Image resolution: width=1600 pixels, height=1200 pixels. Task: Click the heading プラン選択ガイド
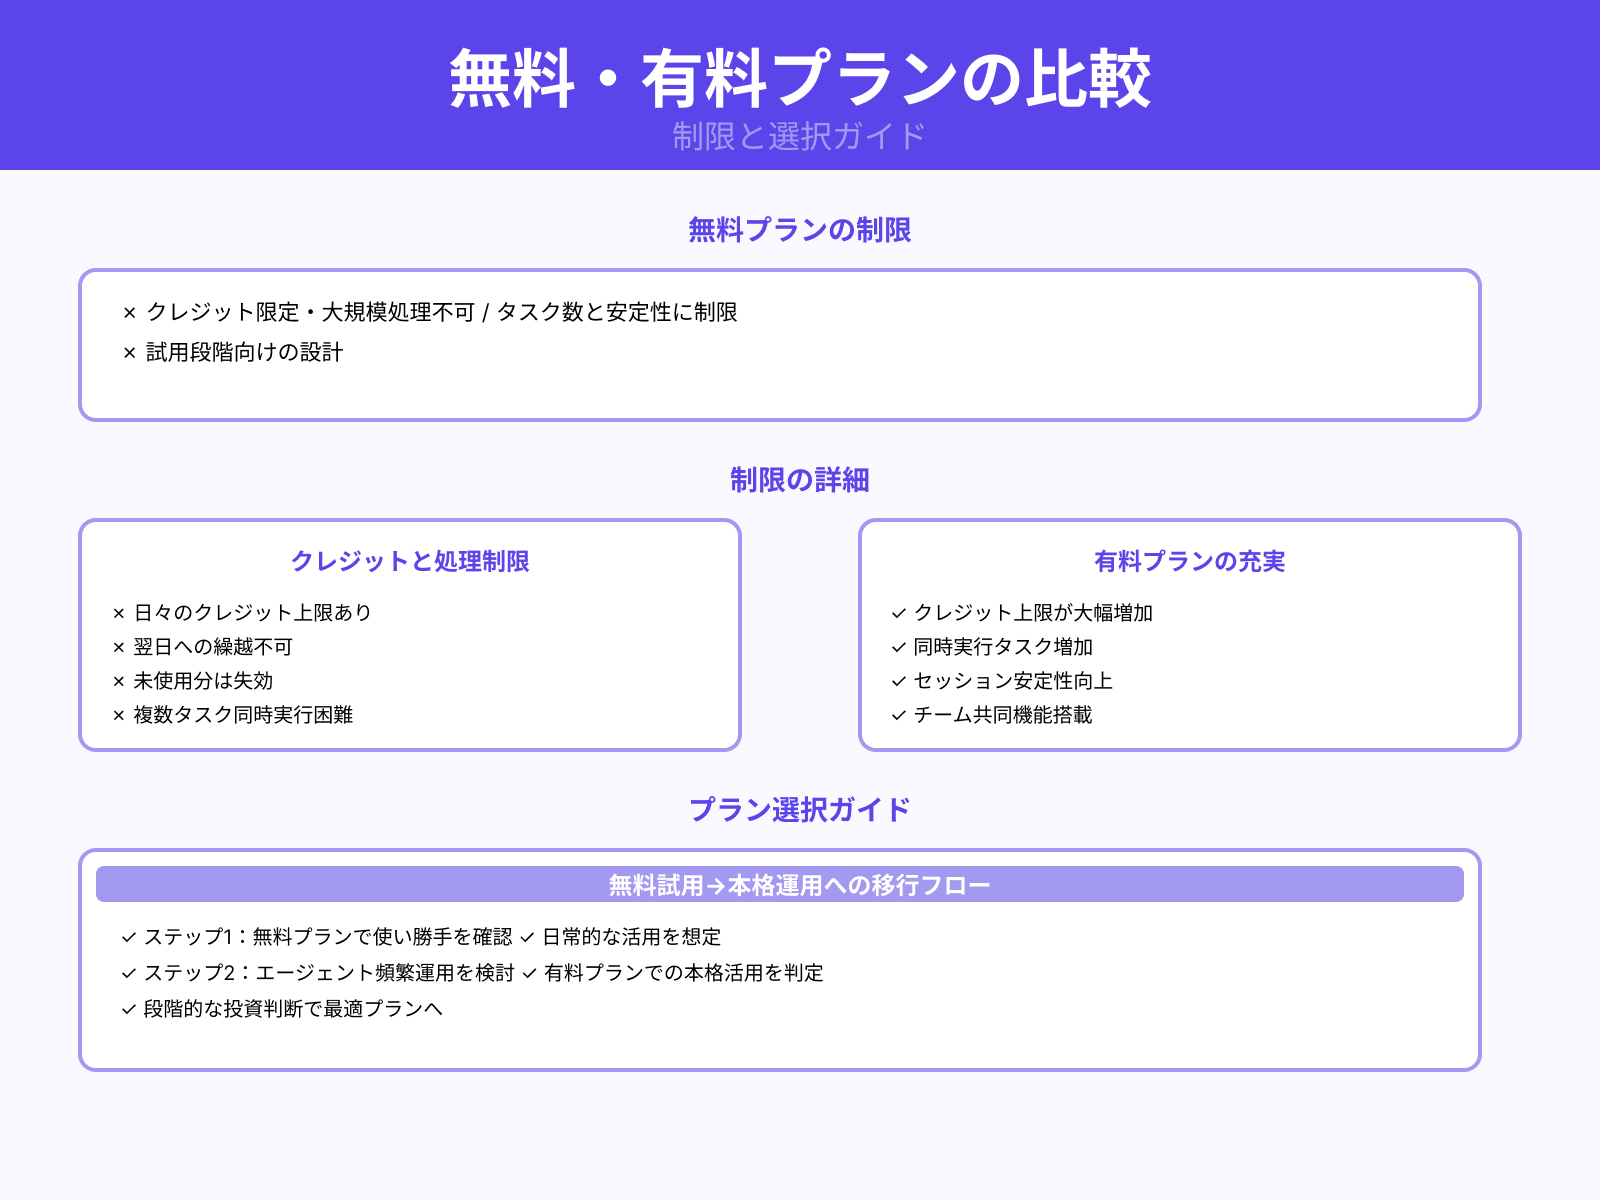[802, 808]
